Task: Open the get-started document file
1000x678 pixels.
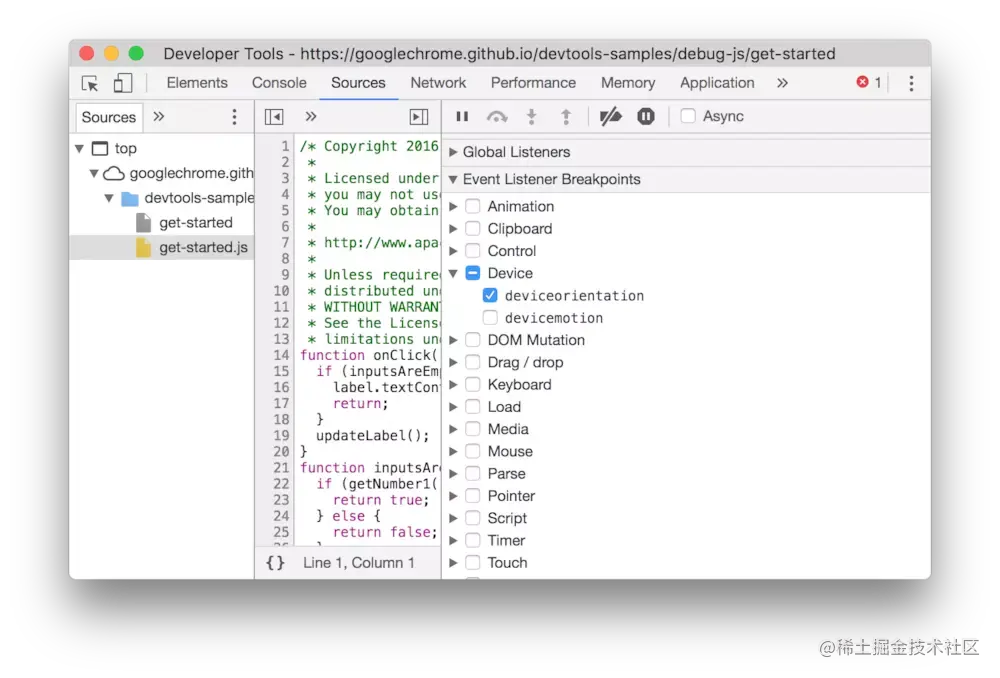Action: (196, 223)
